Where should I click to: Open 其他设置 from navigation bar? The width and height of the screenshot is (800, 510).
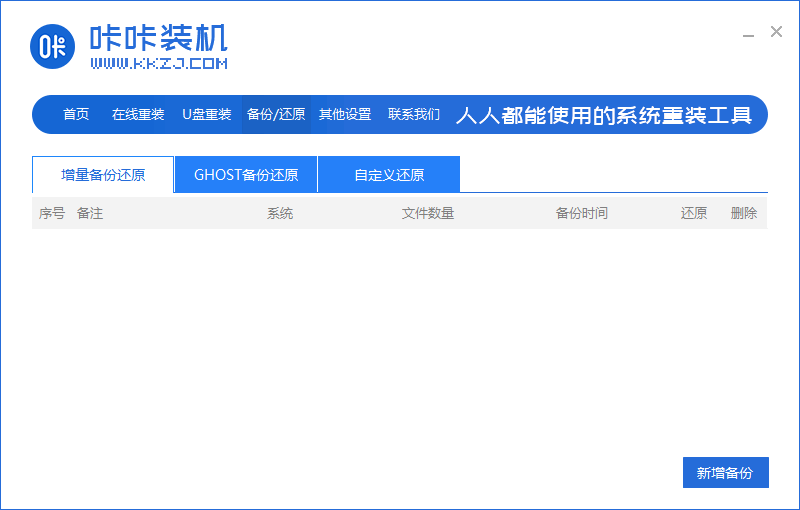345,114
